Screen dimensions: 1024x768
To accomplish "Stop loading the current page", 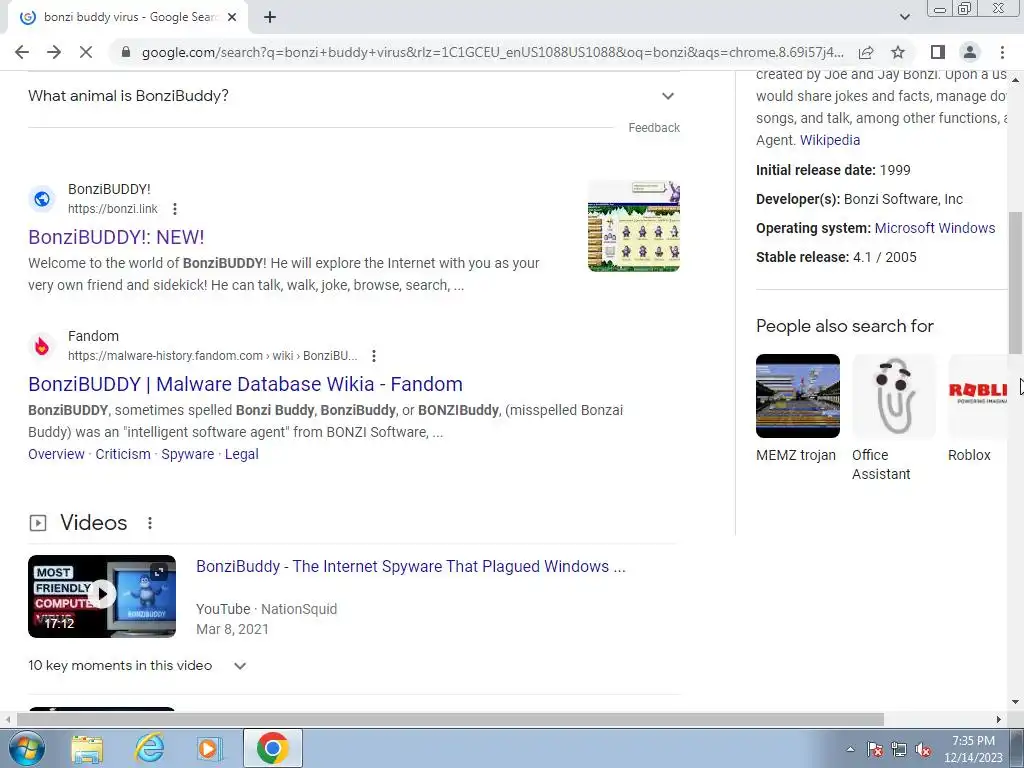I will [x=86, y=52].
